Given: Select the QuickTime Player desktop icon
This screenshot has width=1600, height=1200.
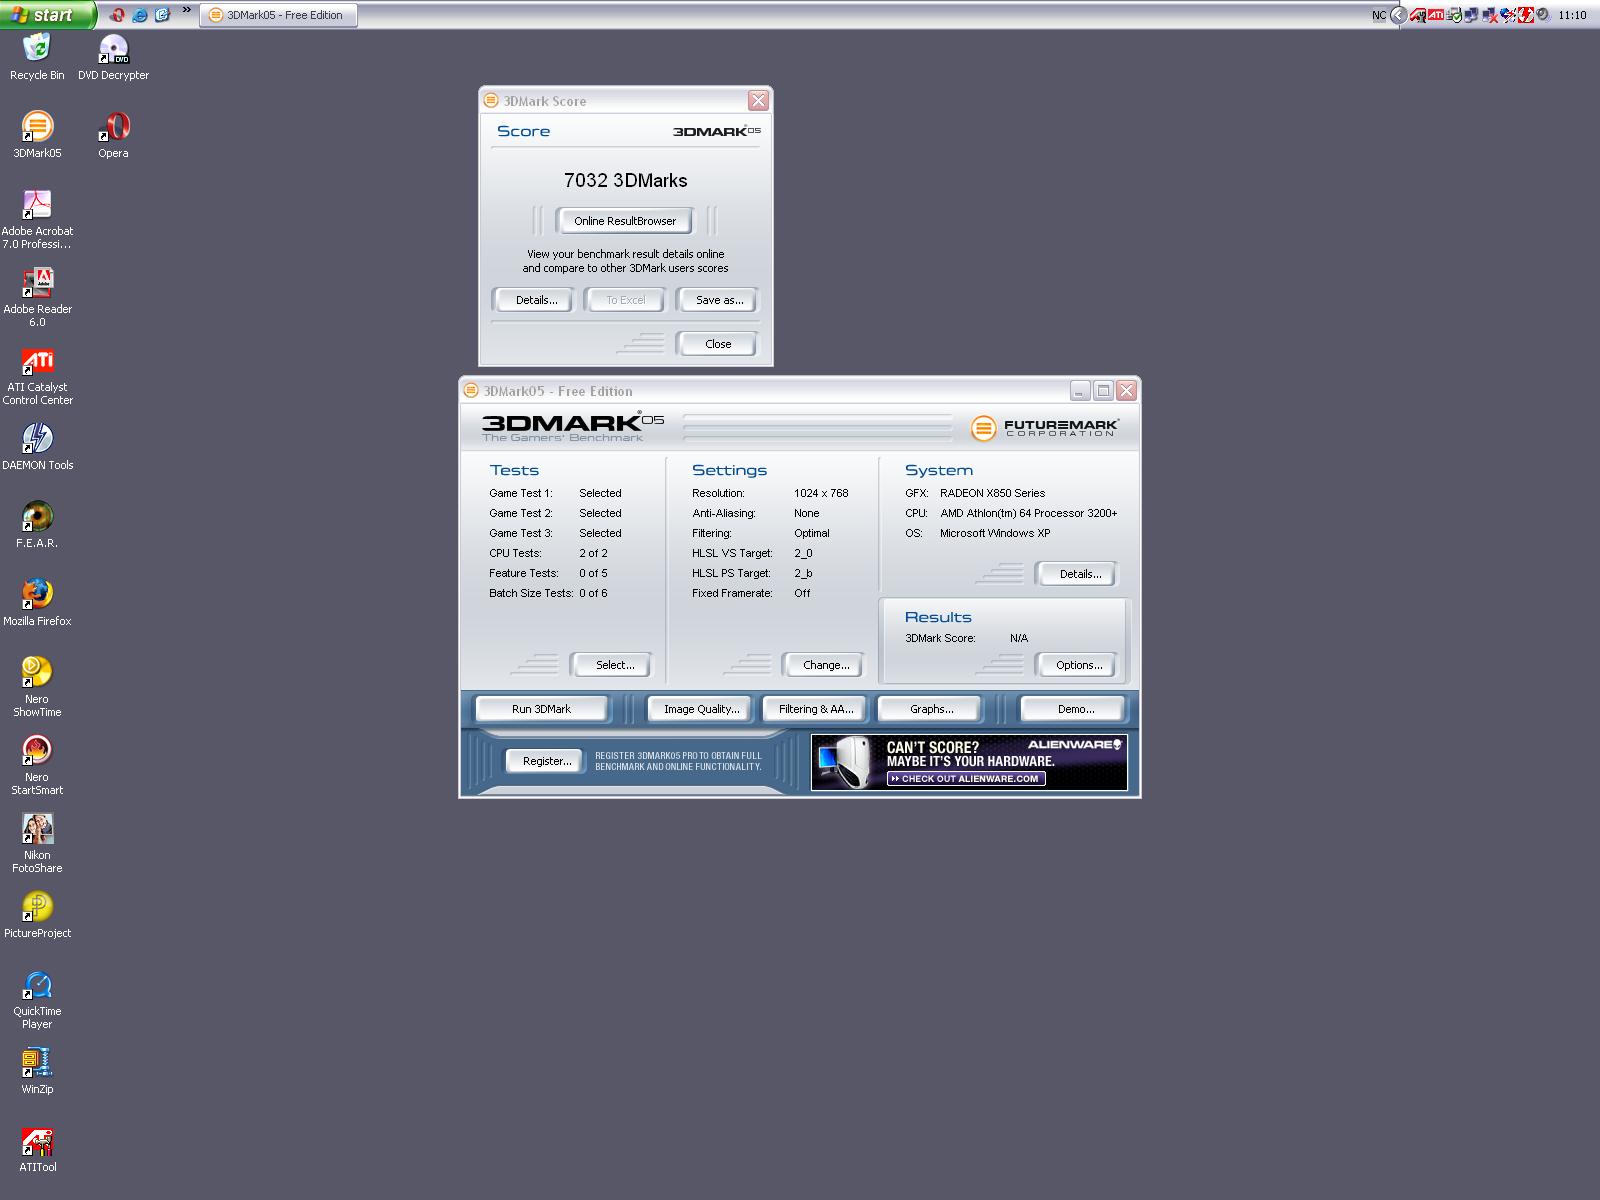Looking at the screenshot, I should [37, 999].
